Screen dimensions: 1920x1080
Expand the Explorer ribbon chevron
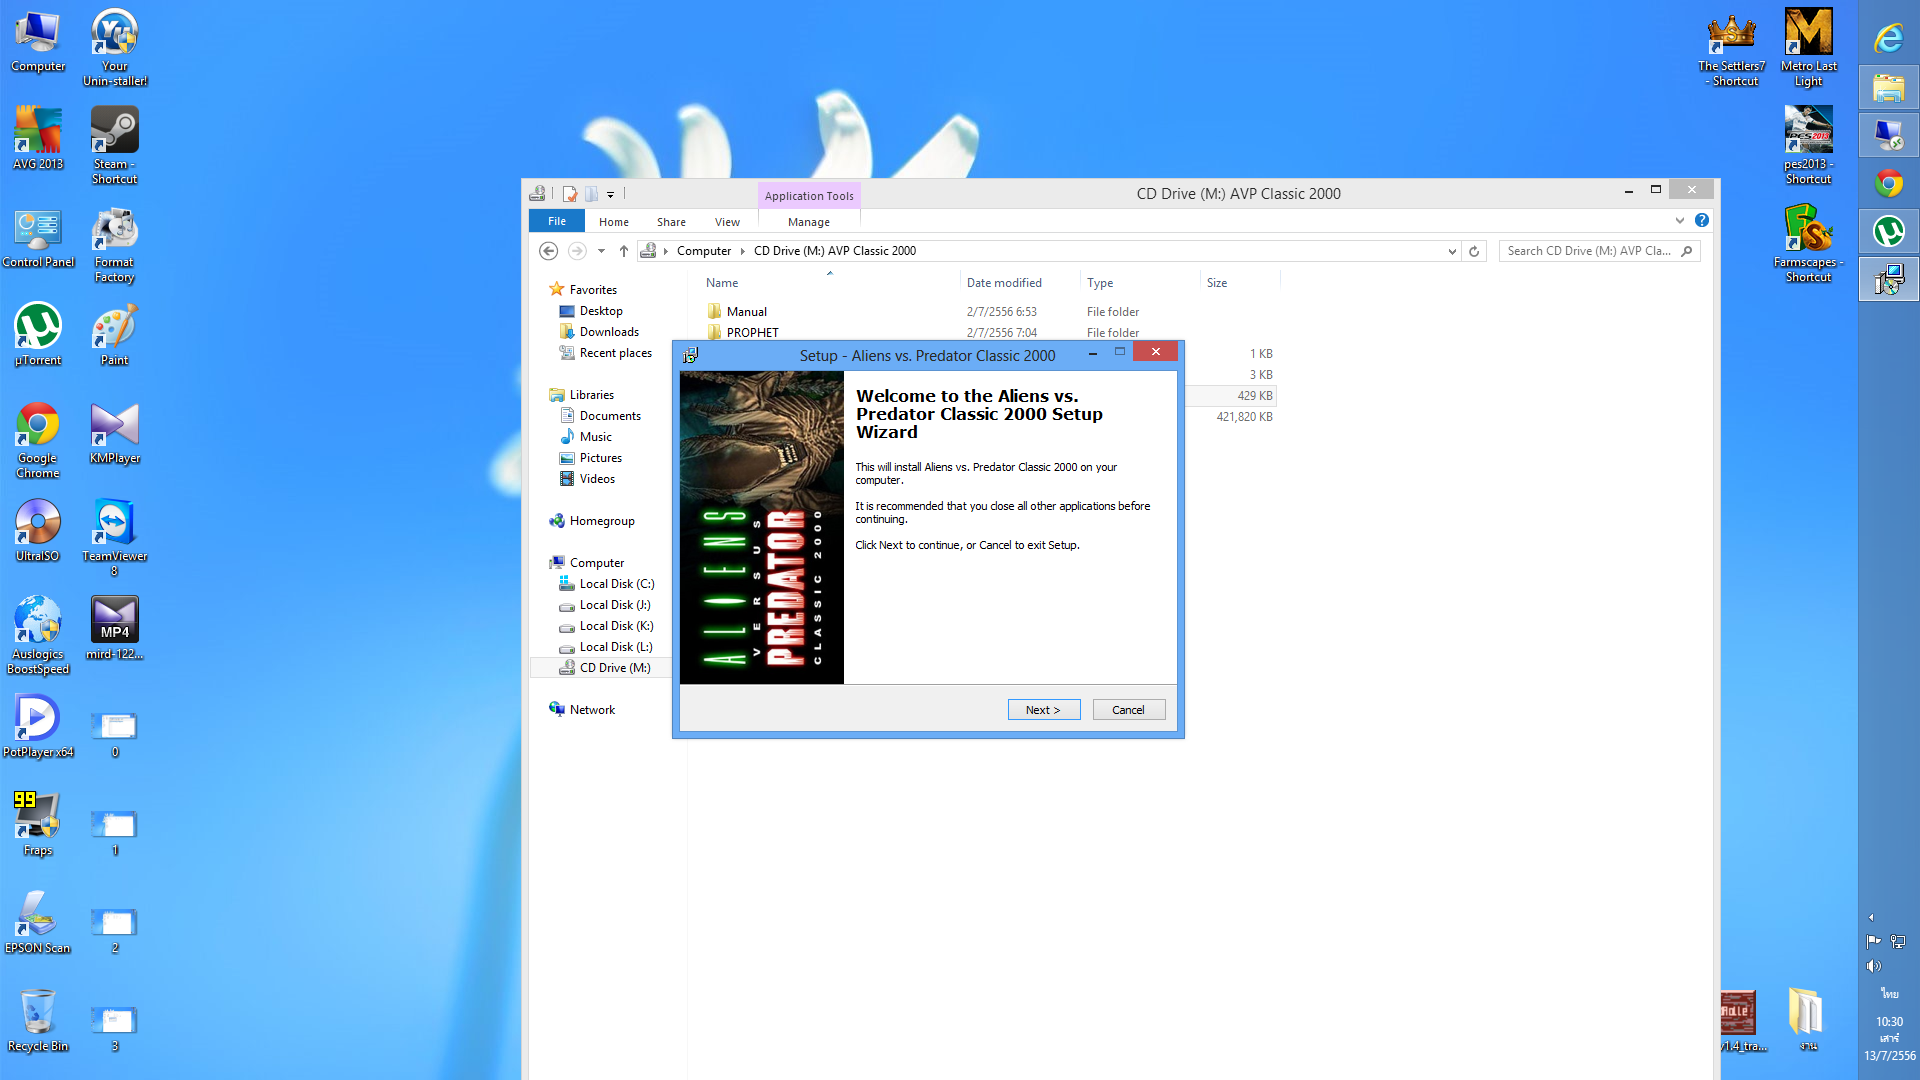pyautogui.click(x=1680, y=220)
